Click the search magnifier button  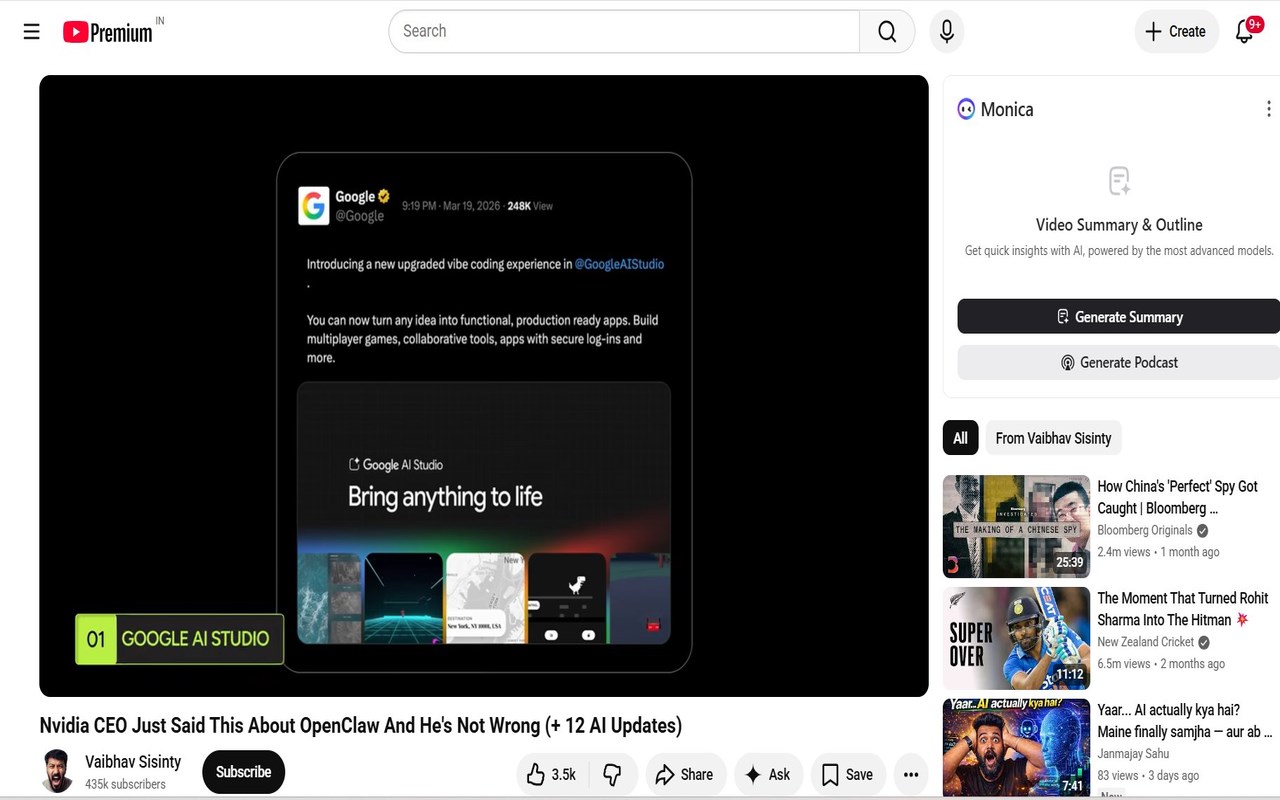coord(887,31)
